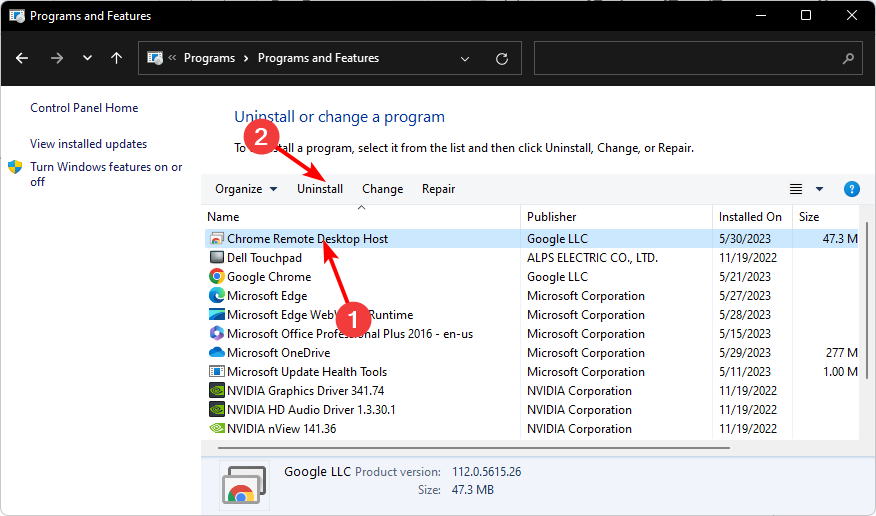Viewport: 876px width, 516px height.
Task: Open Turn Windows features on or off
Action: (106, 174)
